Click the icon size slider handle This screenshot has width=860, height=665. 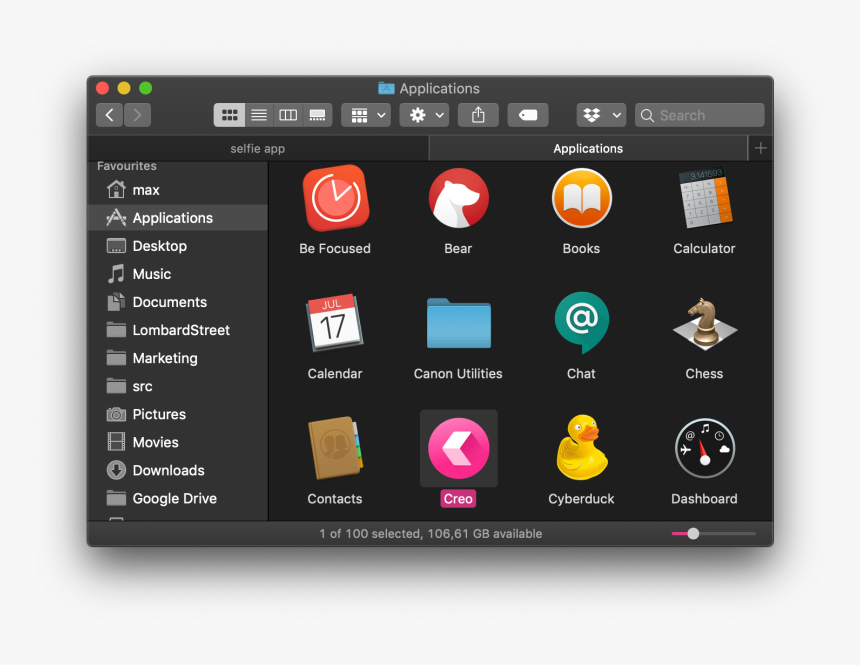pos(693,533)
